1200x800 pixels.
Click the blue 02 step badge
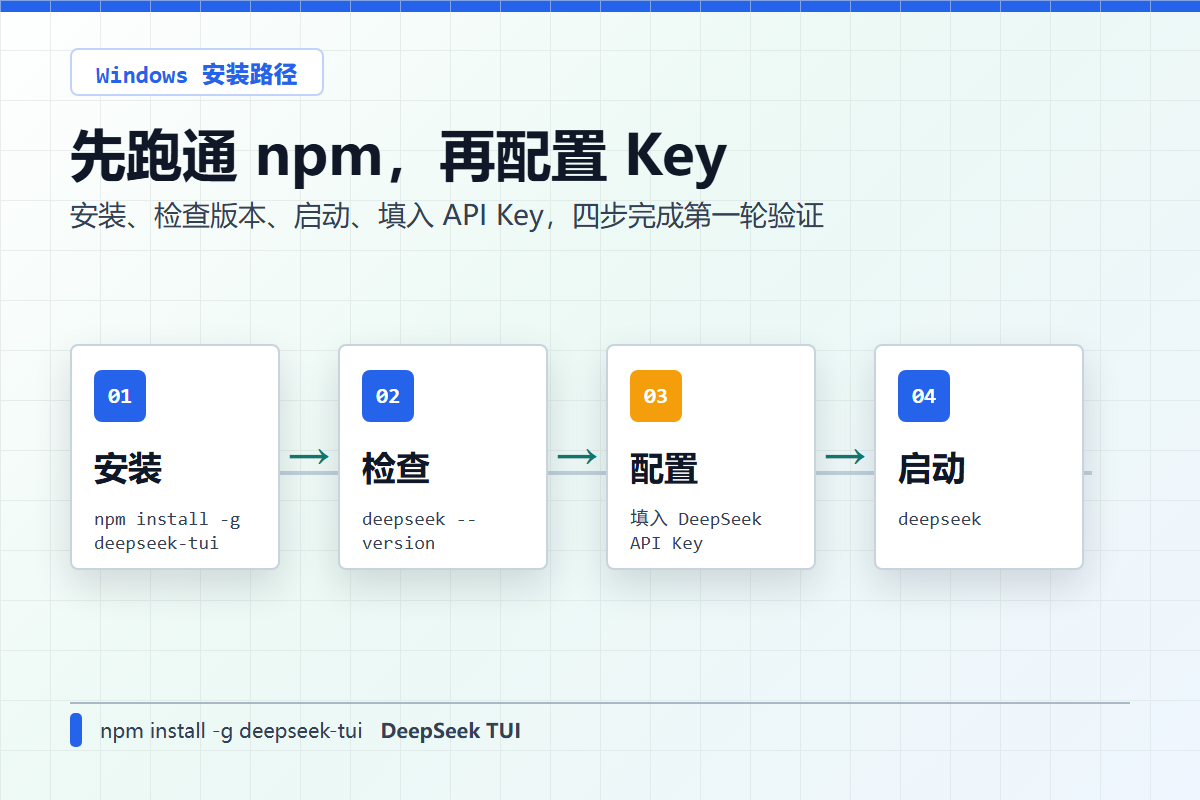click(x=388, y=396)
